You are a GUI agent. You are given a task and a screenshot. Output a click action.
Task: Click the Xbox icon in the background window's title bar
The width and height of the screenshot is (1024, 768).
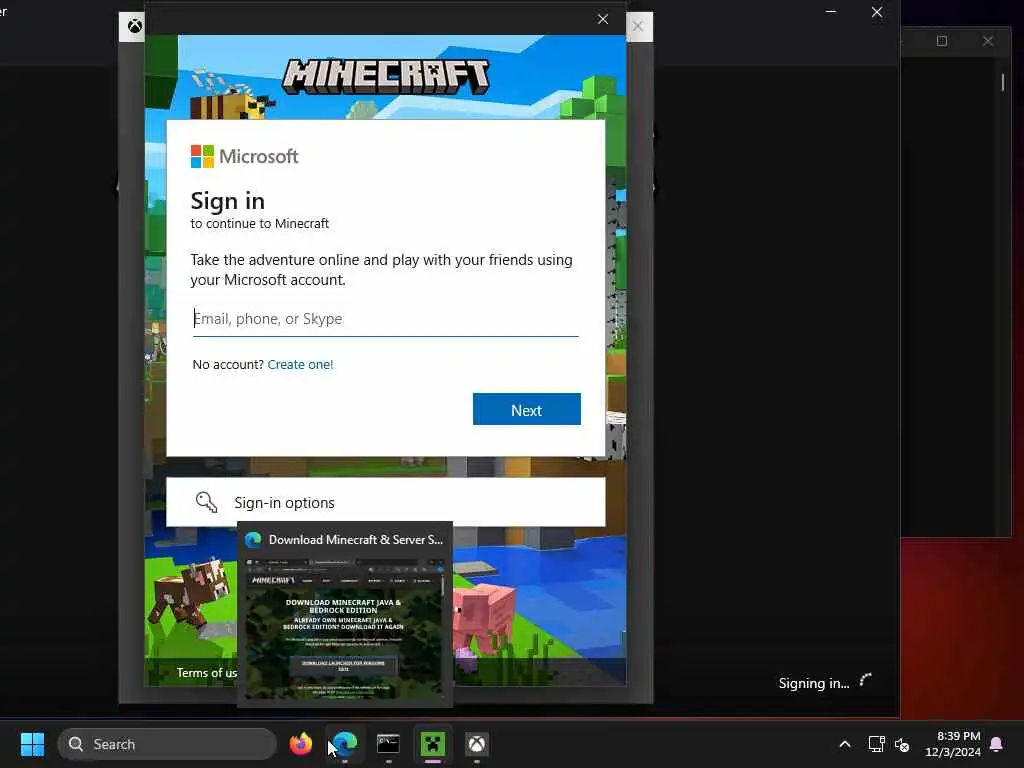click(135, 26)
